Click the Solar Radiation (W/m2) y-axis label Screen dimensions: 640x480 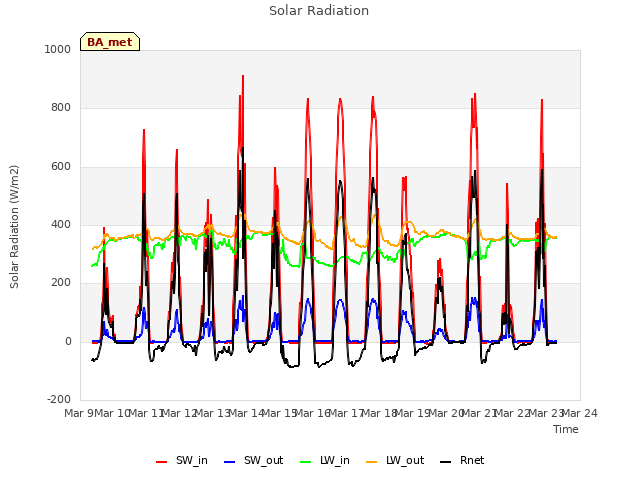click(14, 227)
